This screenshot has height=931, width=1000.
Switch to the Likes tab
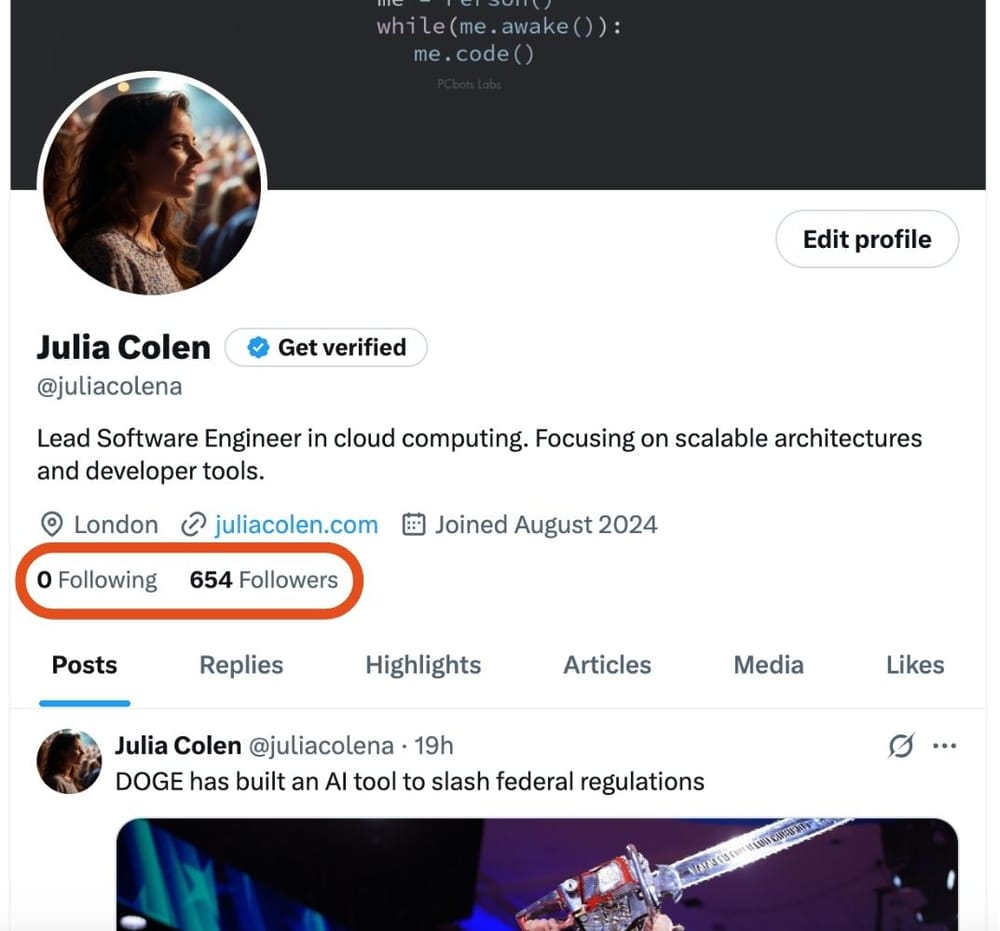click(x=915, y=665)
